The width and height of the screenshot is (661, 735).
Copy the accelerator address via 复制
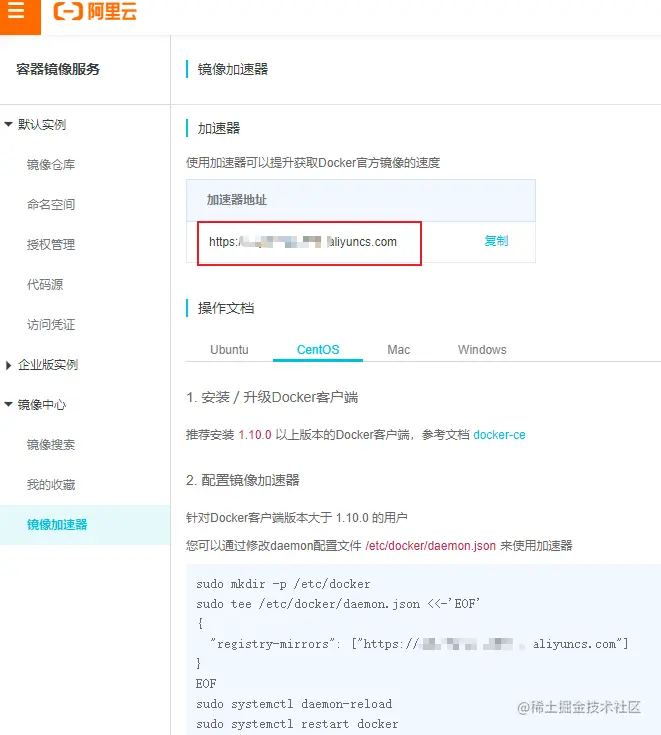496,241
